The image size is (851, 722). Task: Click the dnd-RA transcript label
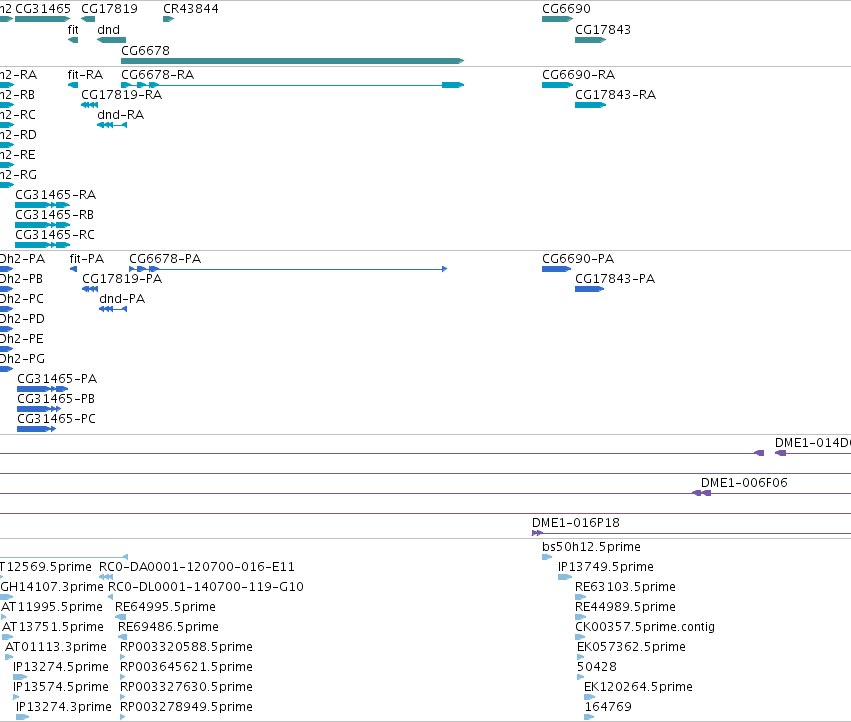coord(120,115)
